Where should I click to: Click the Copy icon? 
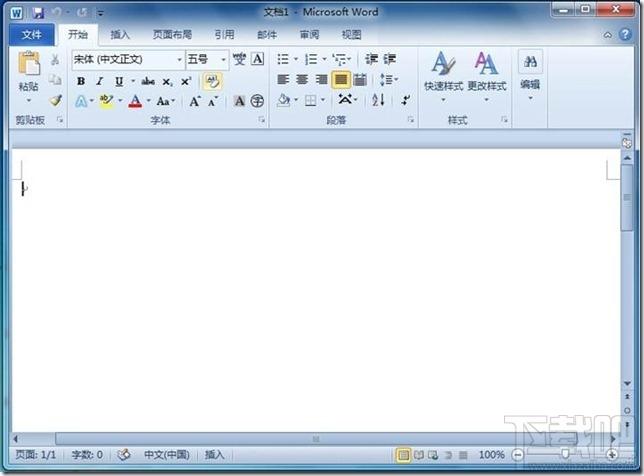tap(55, 79)
